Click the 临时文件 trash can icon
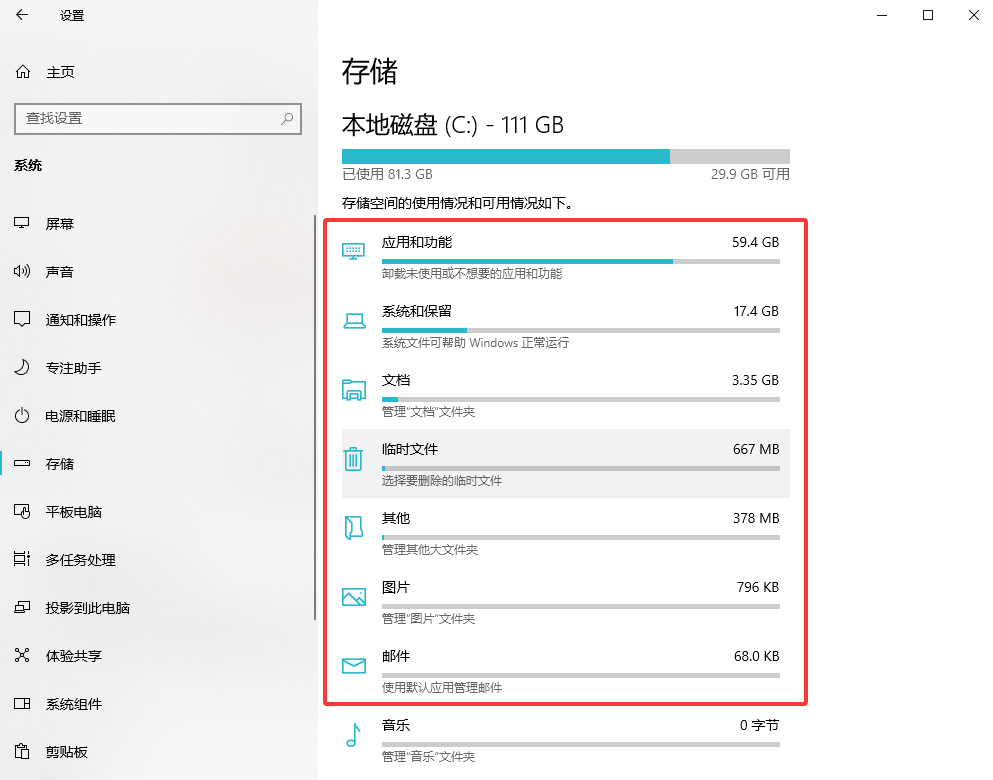The height and width of the screenshot is (780, 993). click(x=353, y=458)
